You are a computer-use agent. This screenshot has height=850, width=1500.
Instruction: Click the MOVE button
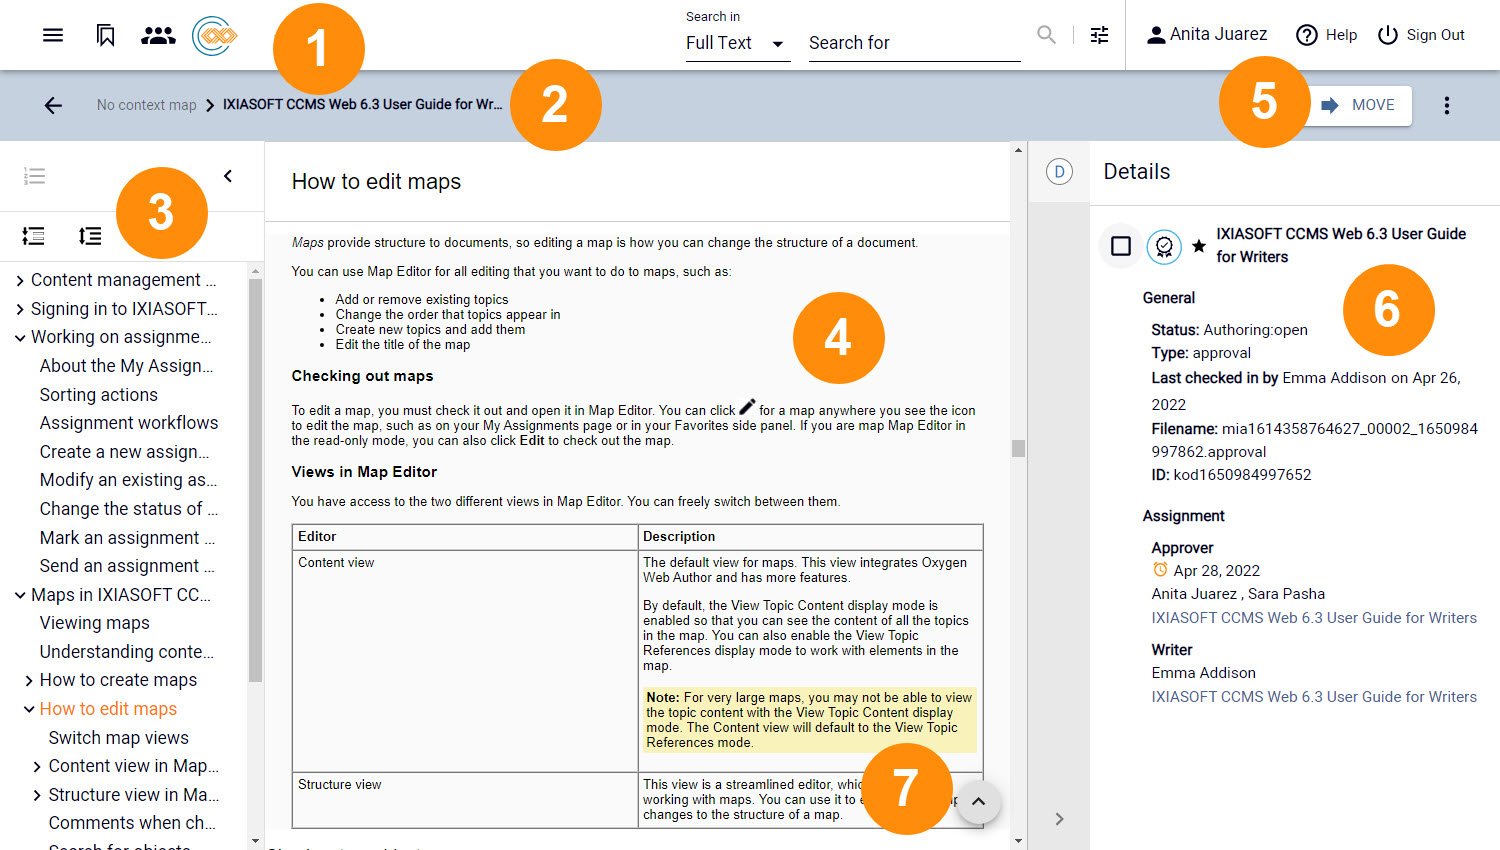click(1358, 105)
